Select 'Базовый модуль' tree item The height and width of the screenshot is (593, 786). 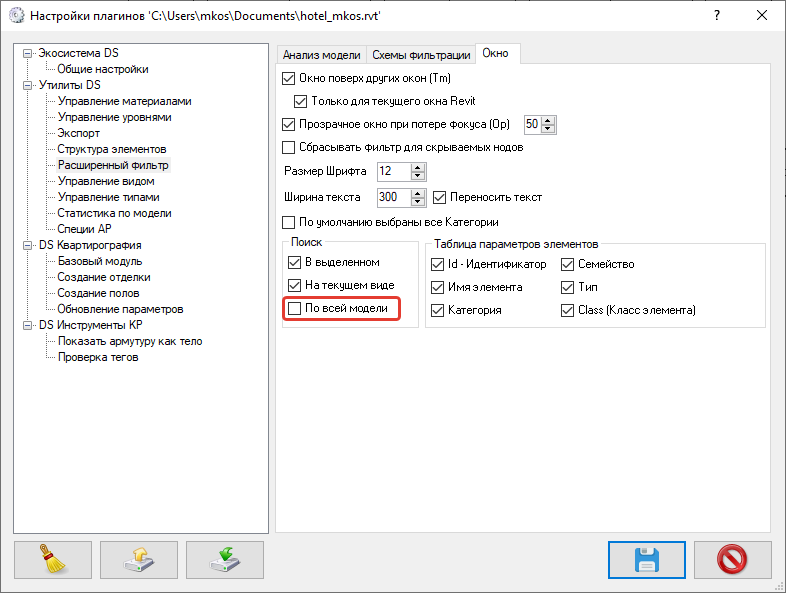tap(100, 261)
